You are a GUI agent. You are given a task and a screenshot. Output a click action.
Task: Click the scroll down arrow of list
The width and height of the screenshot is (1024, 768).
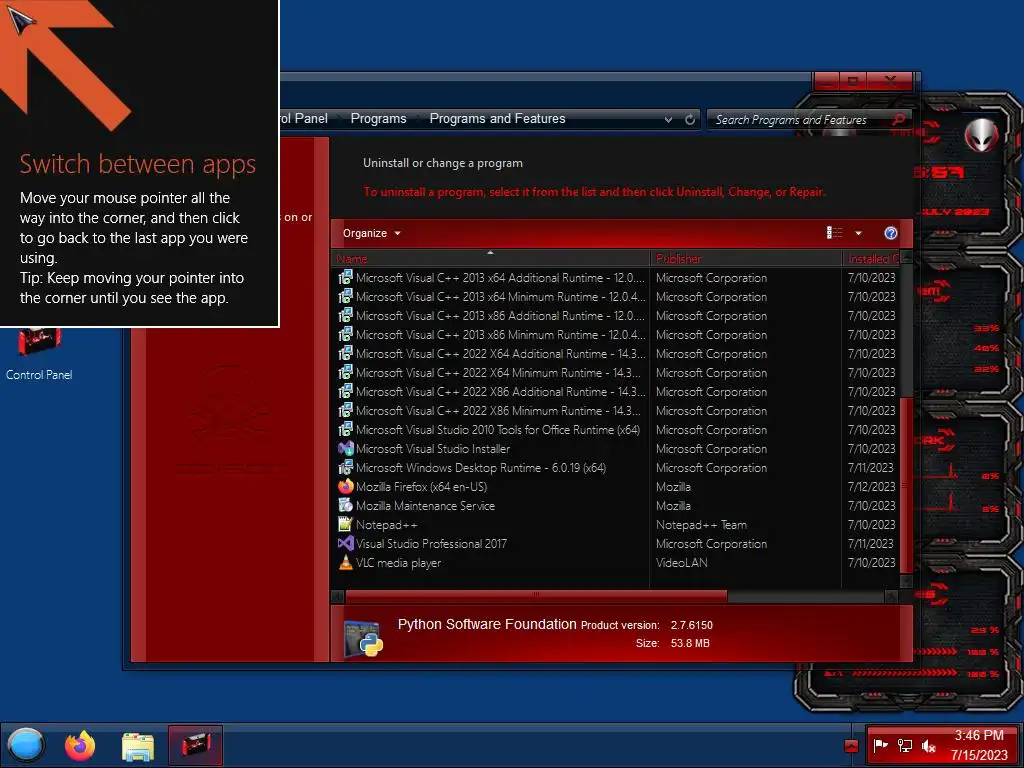906,581
